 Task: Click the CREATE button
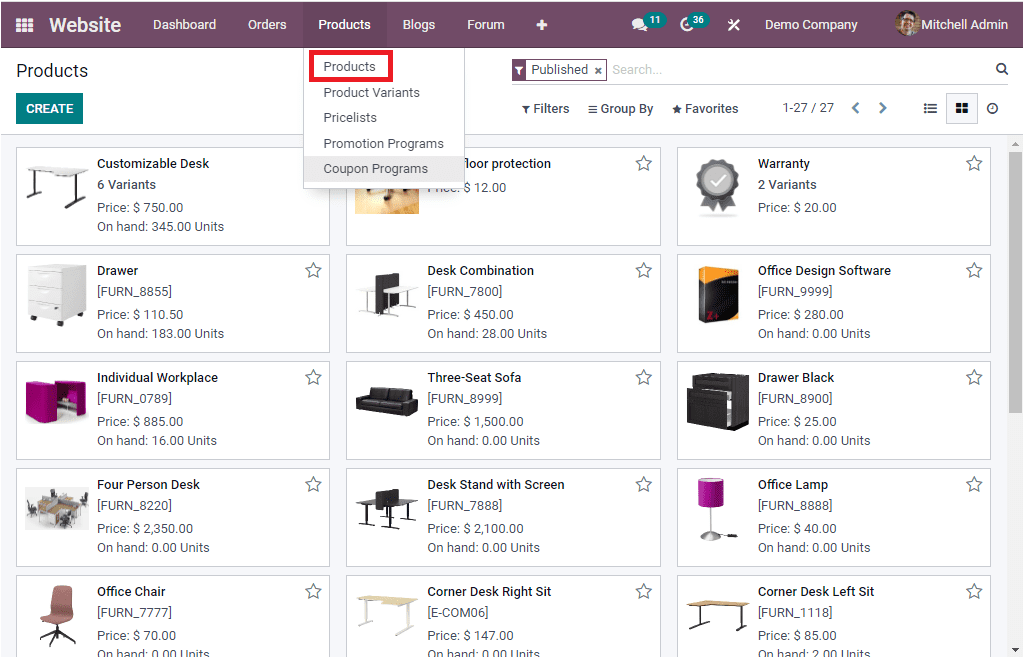49,108
